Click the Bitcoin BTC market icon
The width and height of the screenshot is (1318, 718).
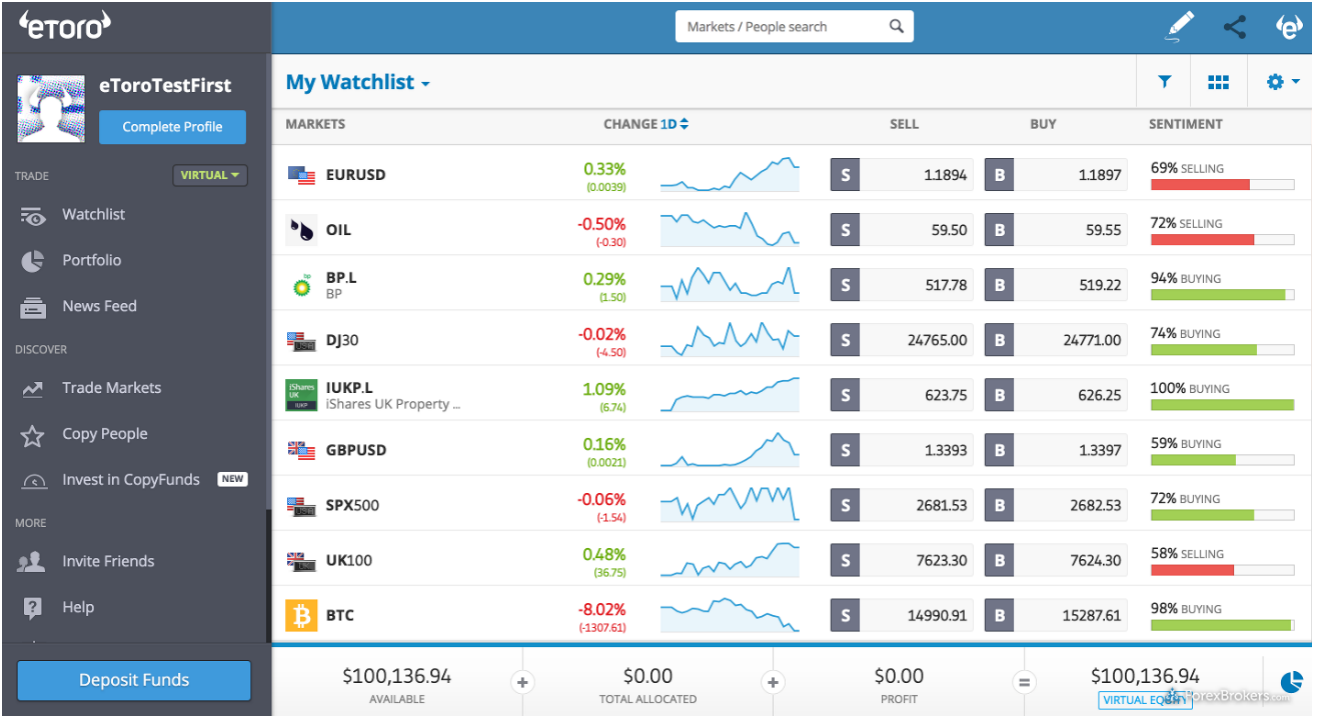[x=301, y=614]
